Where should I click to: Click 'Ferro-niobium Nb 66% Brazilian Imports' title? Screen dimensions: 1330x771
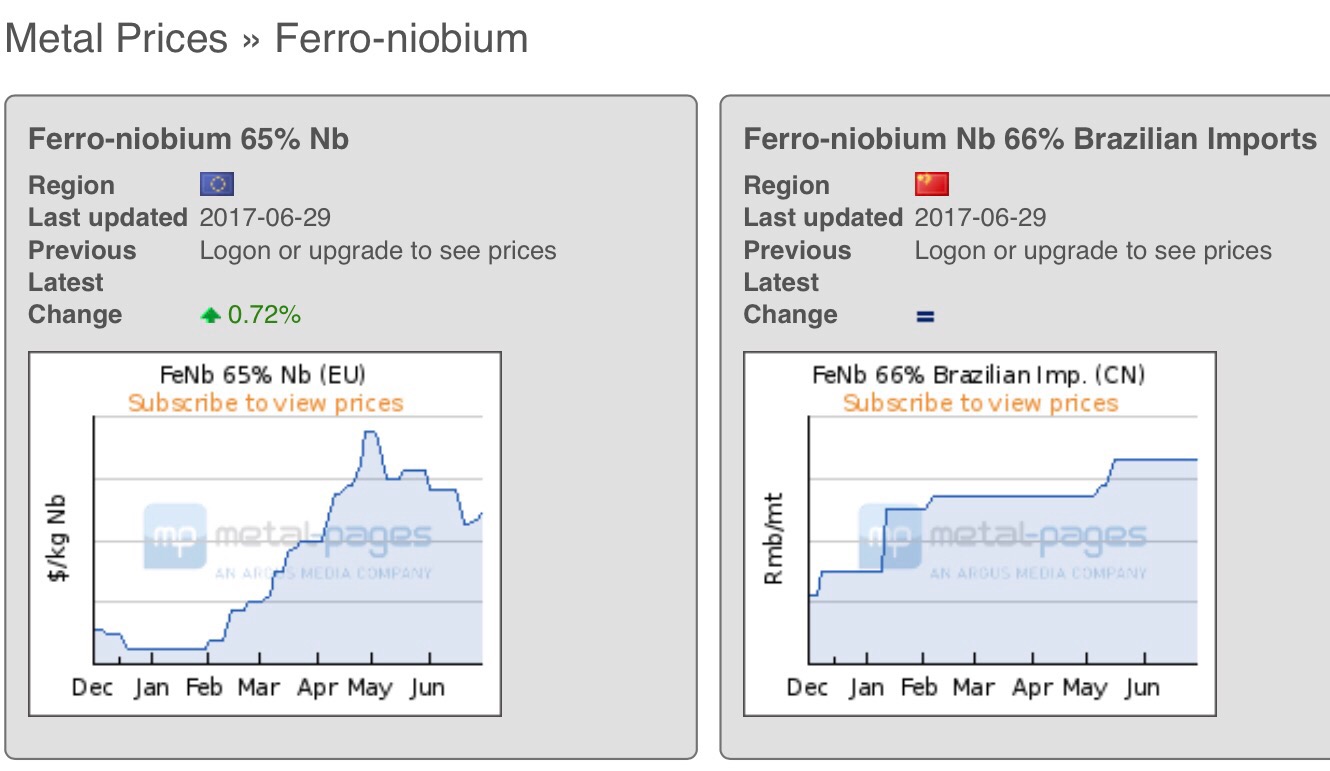(x=1030, y=139)
